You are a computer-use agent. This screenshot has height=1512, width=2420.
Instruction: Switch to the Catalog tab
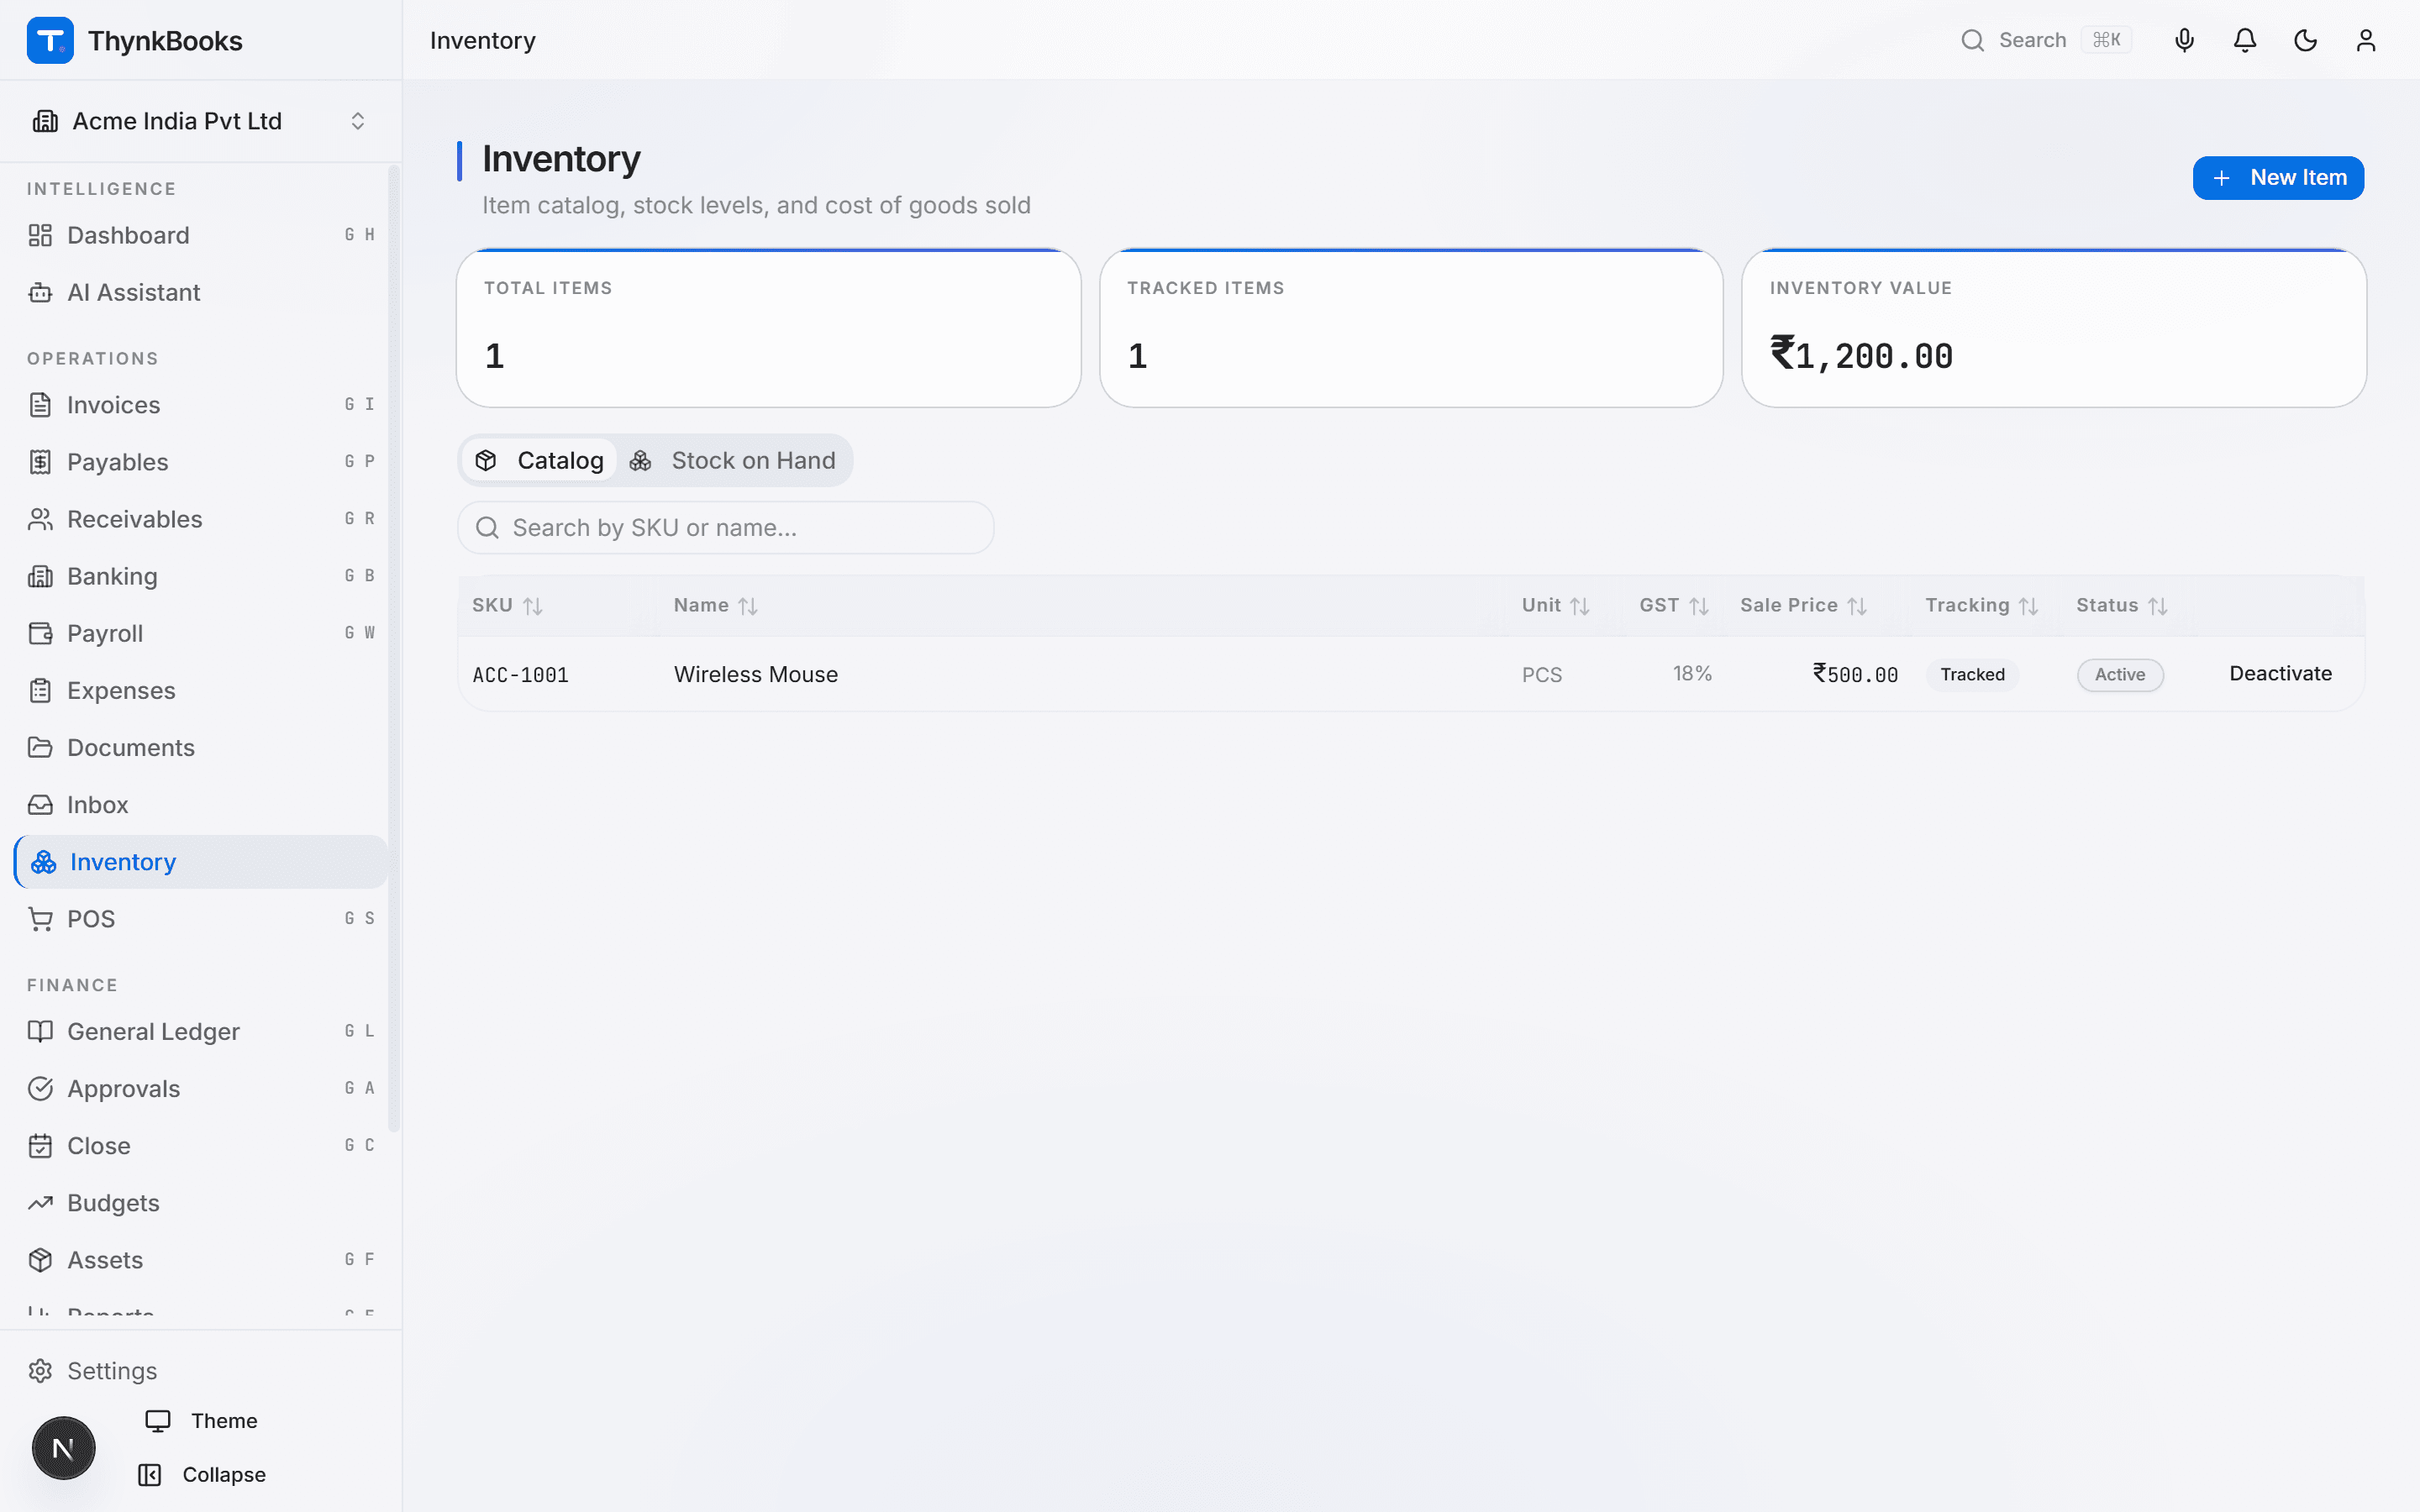click(540, 460)
